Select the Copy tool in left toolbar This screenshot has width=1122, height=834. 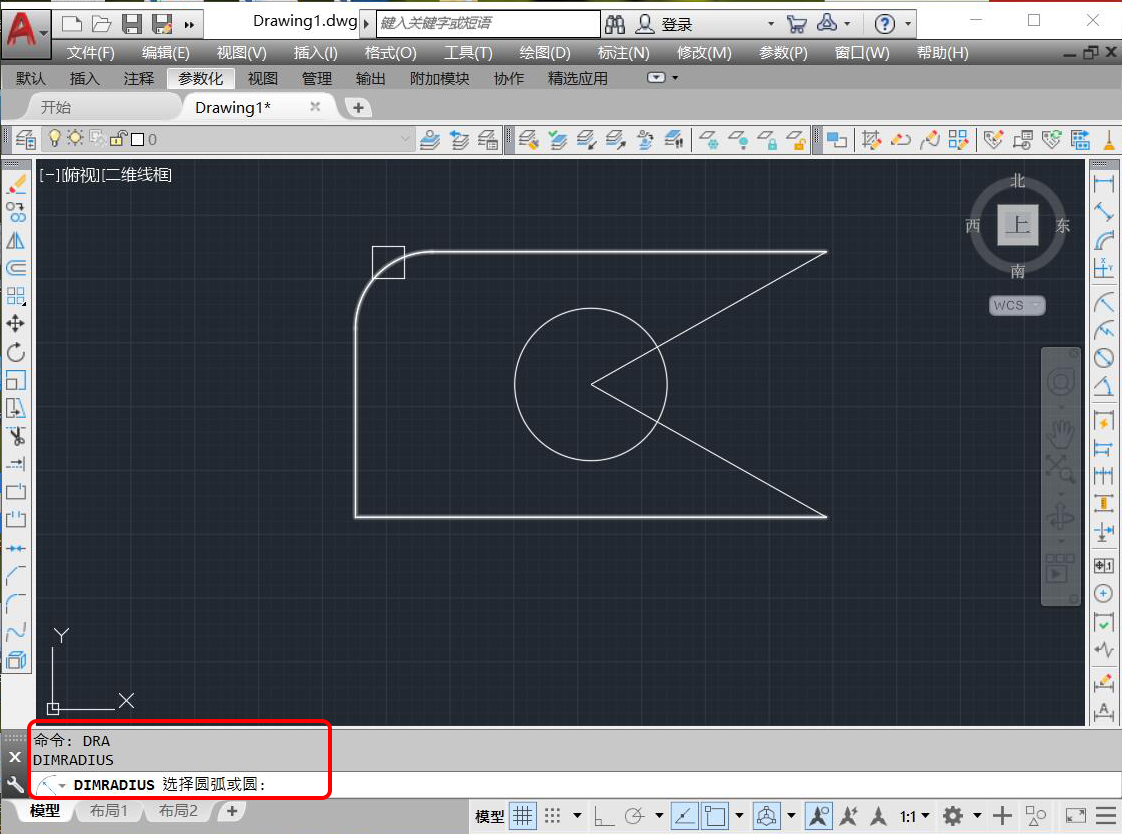(16, 212)
